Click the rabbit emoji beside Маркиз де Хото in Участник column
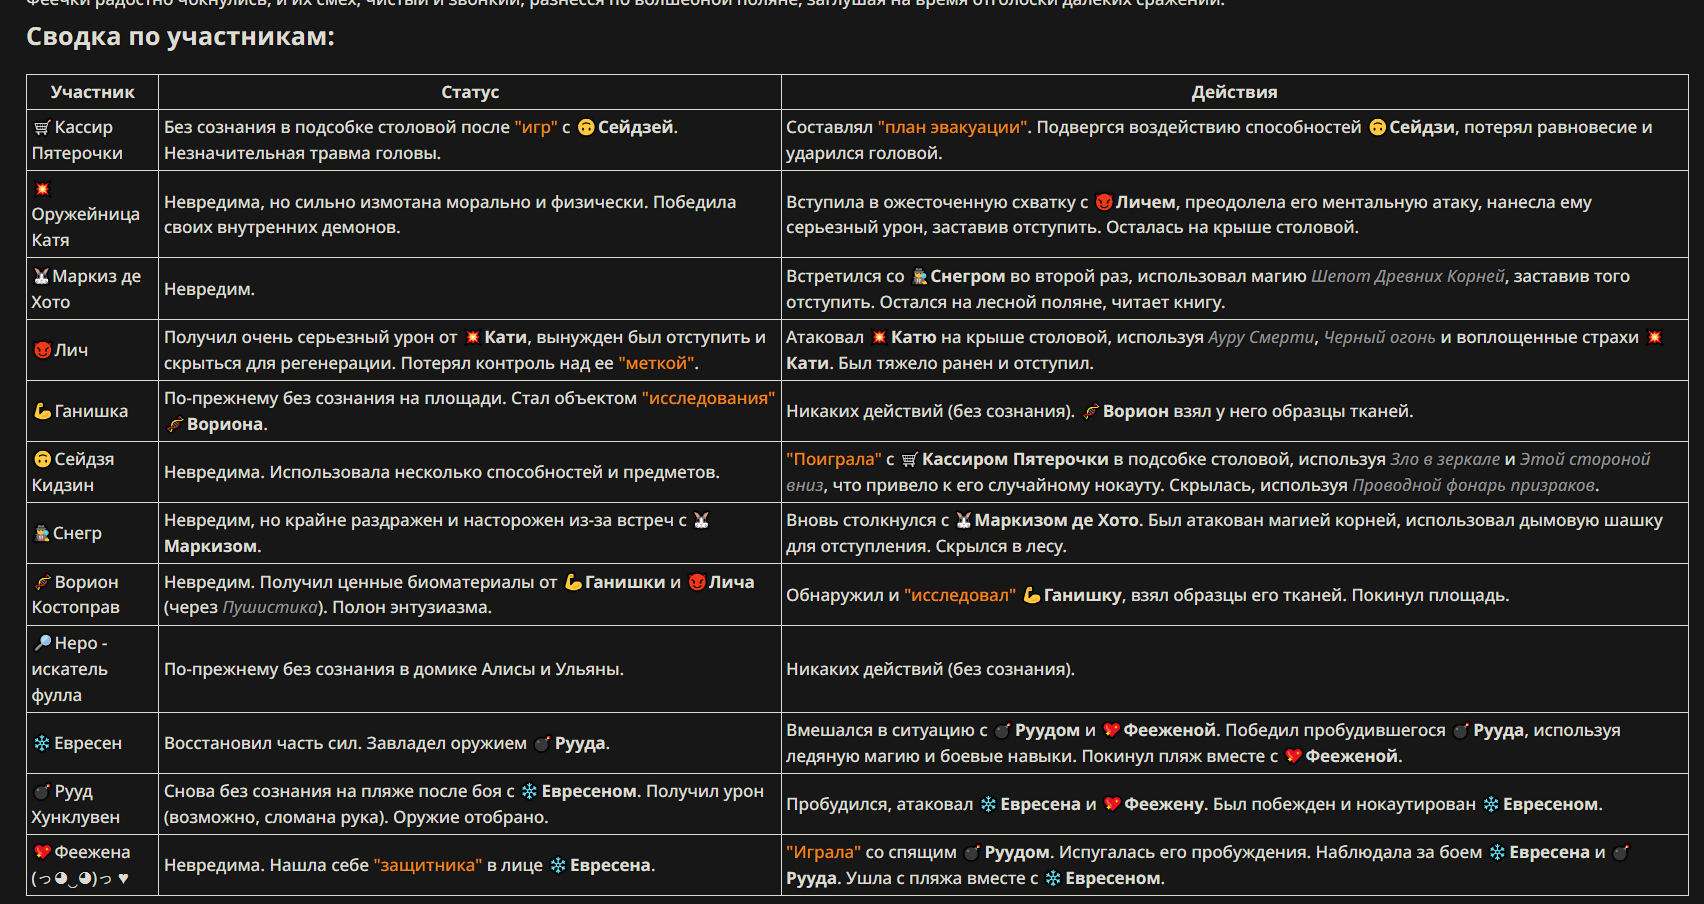1704x904 pixels. click(x=41, y=277)
